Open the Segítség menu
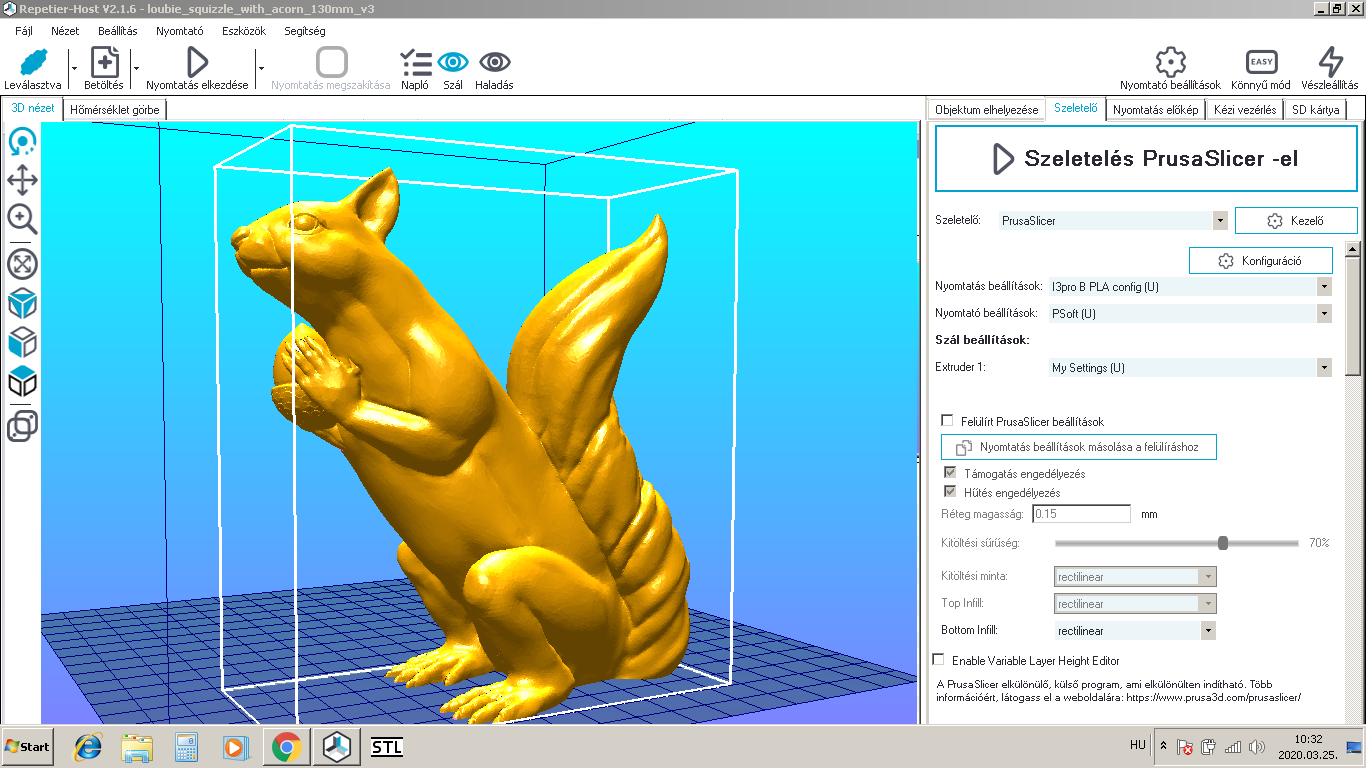This screenshot has width=1366, height=768. click(x=305, y=31)
